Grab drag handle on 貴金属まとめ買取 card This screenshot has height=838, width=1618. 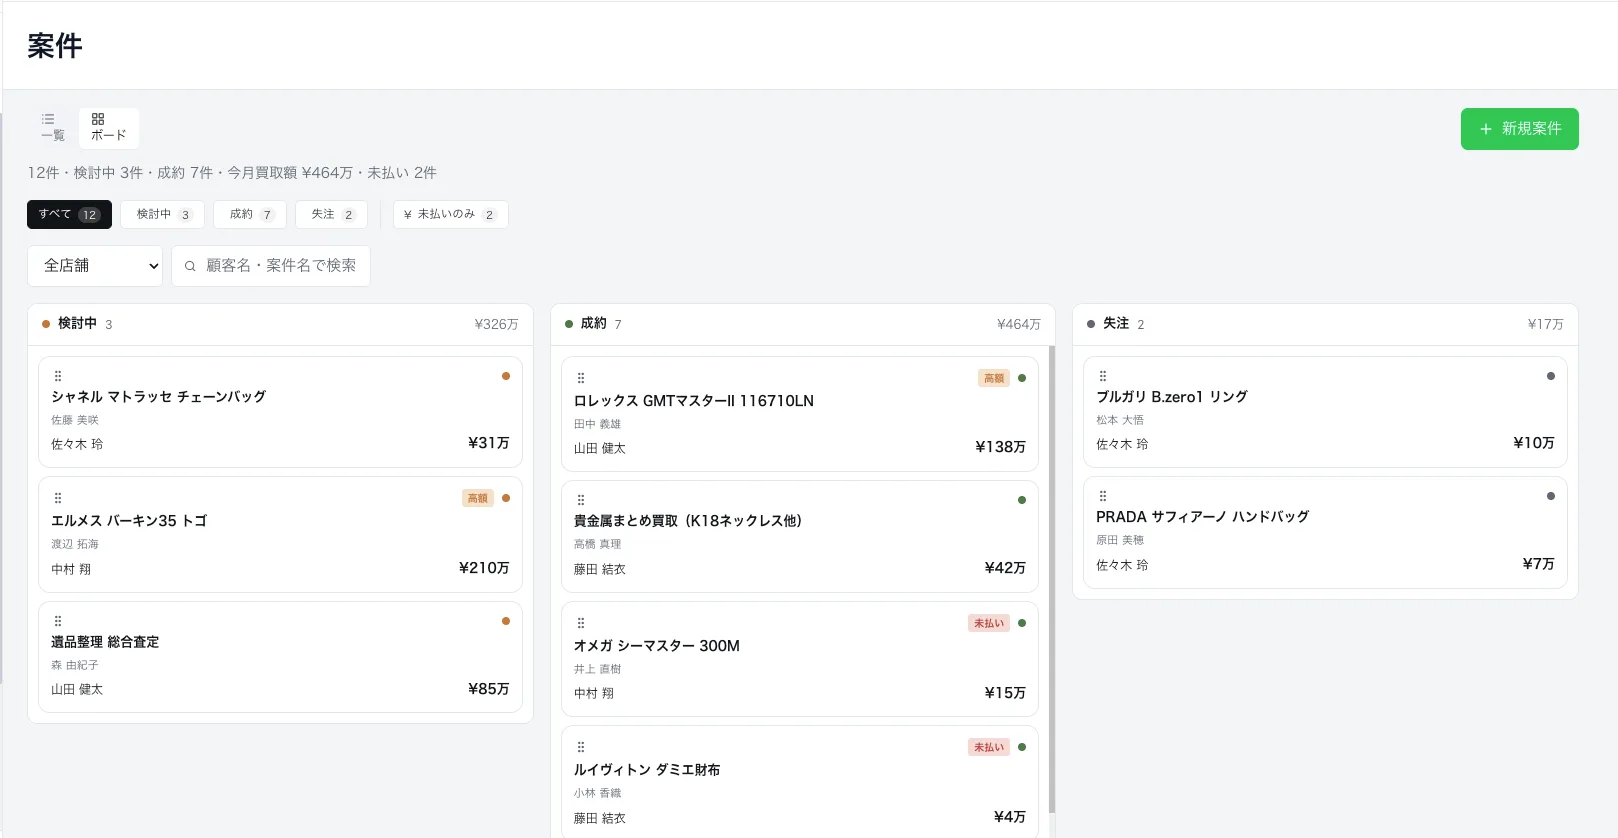point(581,500)
